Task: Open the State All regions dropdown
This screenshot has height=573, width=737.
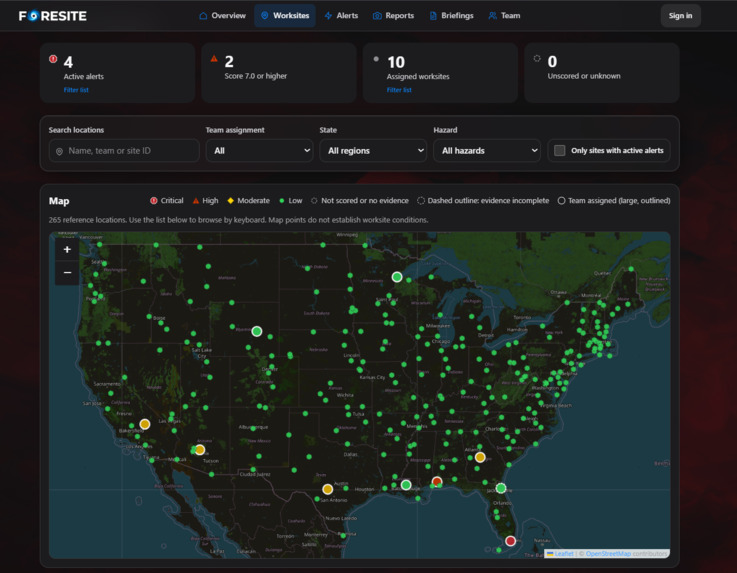Action: coord(373,150)
